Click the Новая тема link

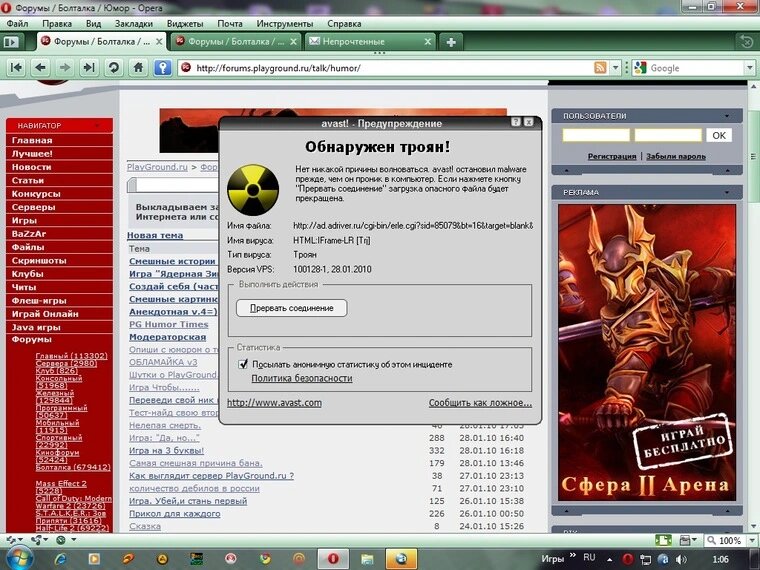[x=155, y=235]
